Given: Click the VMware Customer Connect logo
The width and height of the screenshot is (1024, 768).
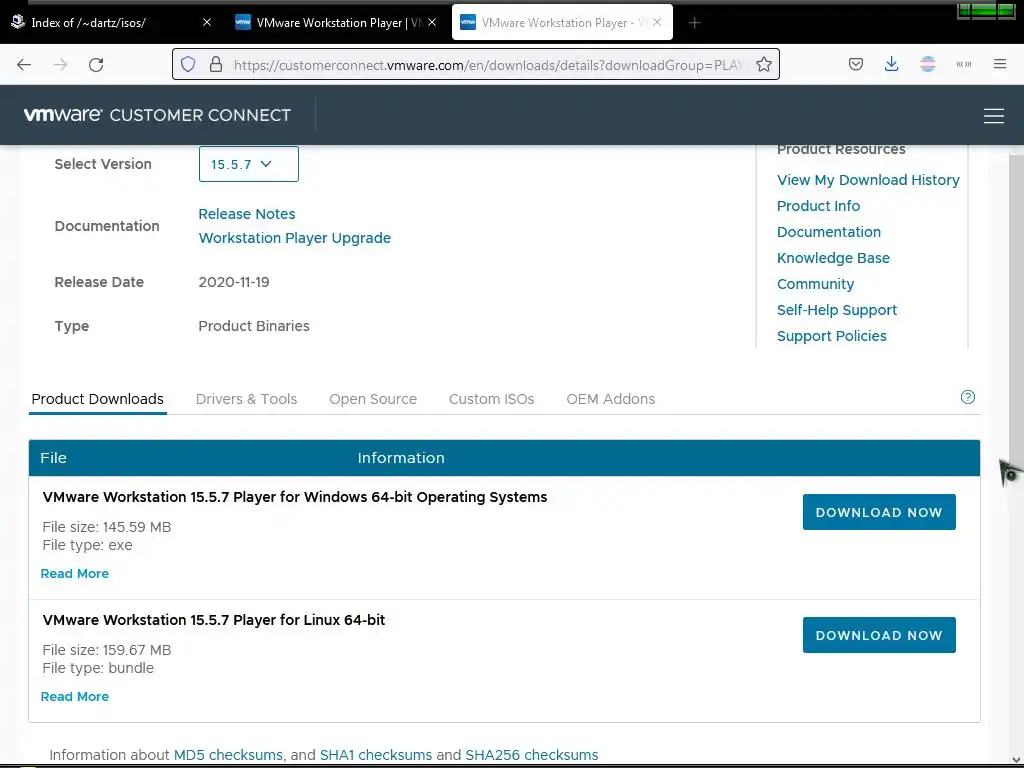Looking at the screenshot, I should [157, 115].
